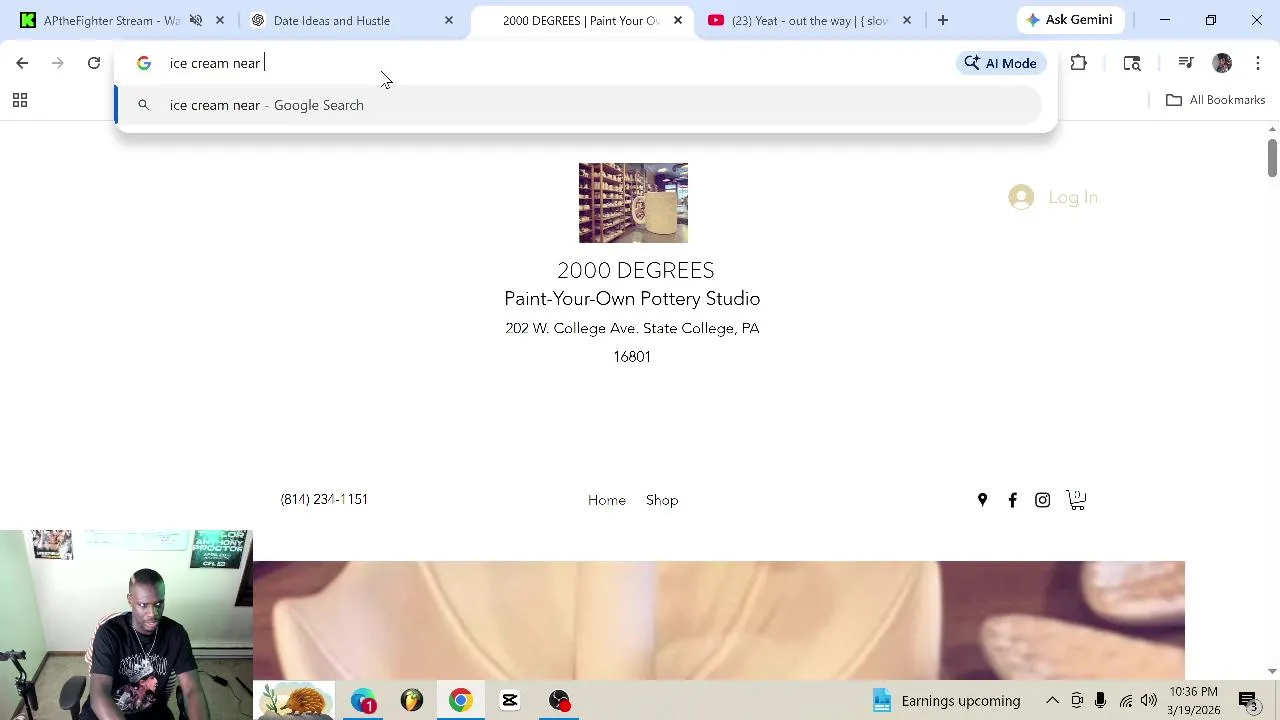Close the 2000 DEGREES tab

[678, 20]
